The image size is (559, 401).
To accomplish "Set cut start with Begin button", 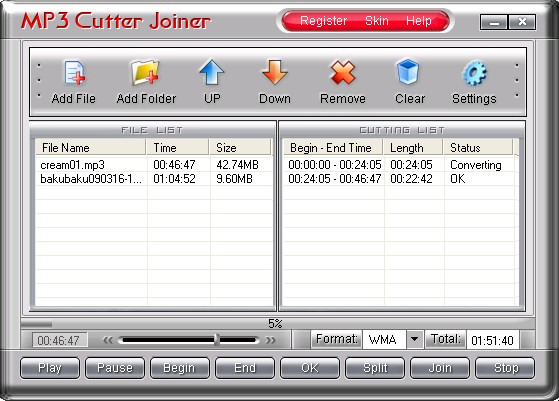I will [179, 368].
